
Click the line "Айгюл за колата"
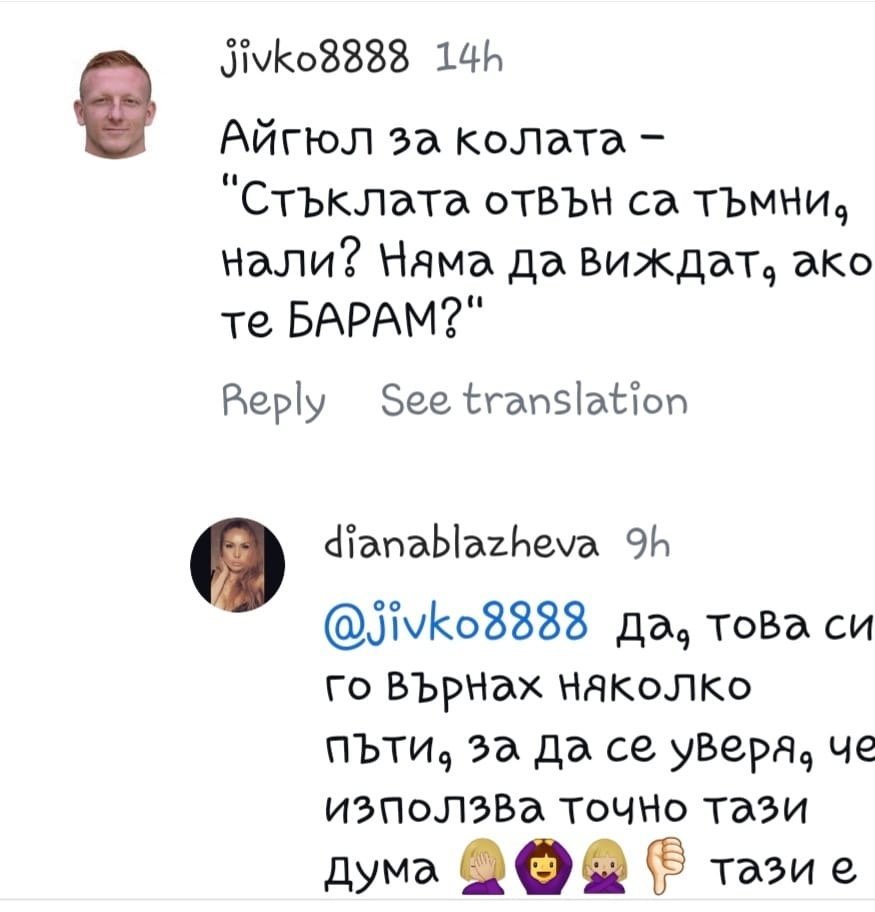click(442, 140)
